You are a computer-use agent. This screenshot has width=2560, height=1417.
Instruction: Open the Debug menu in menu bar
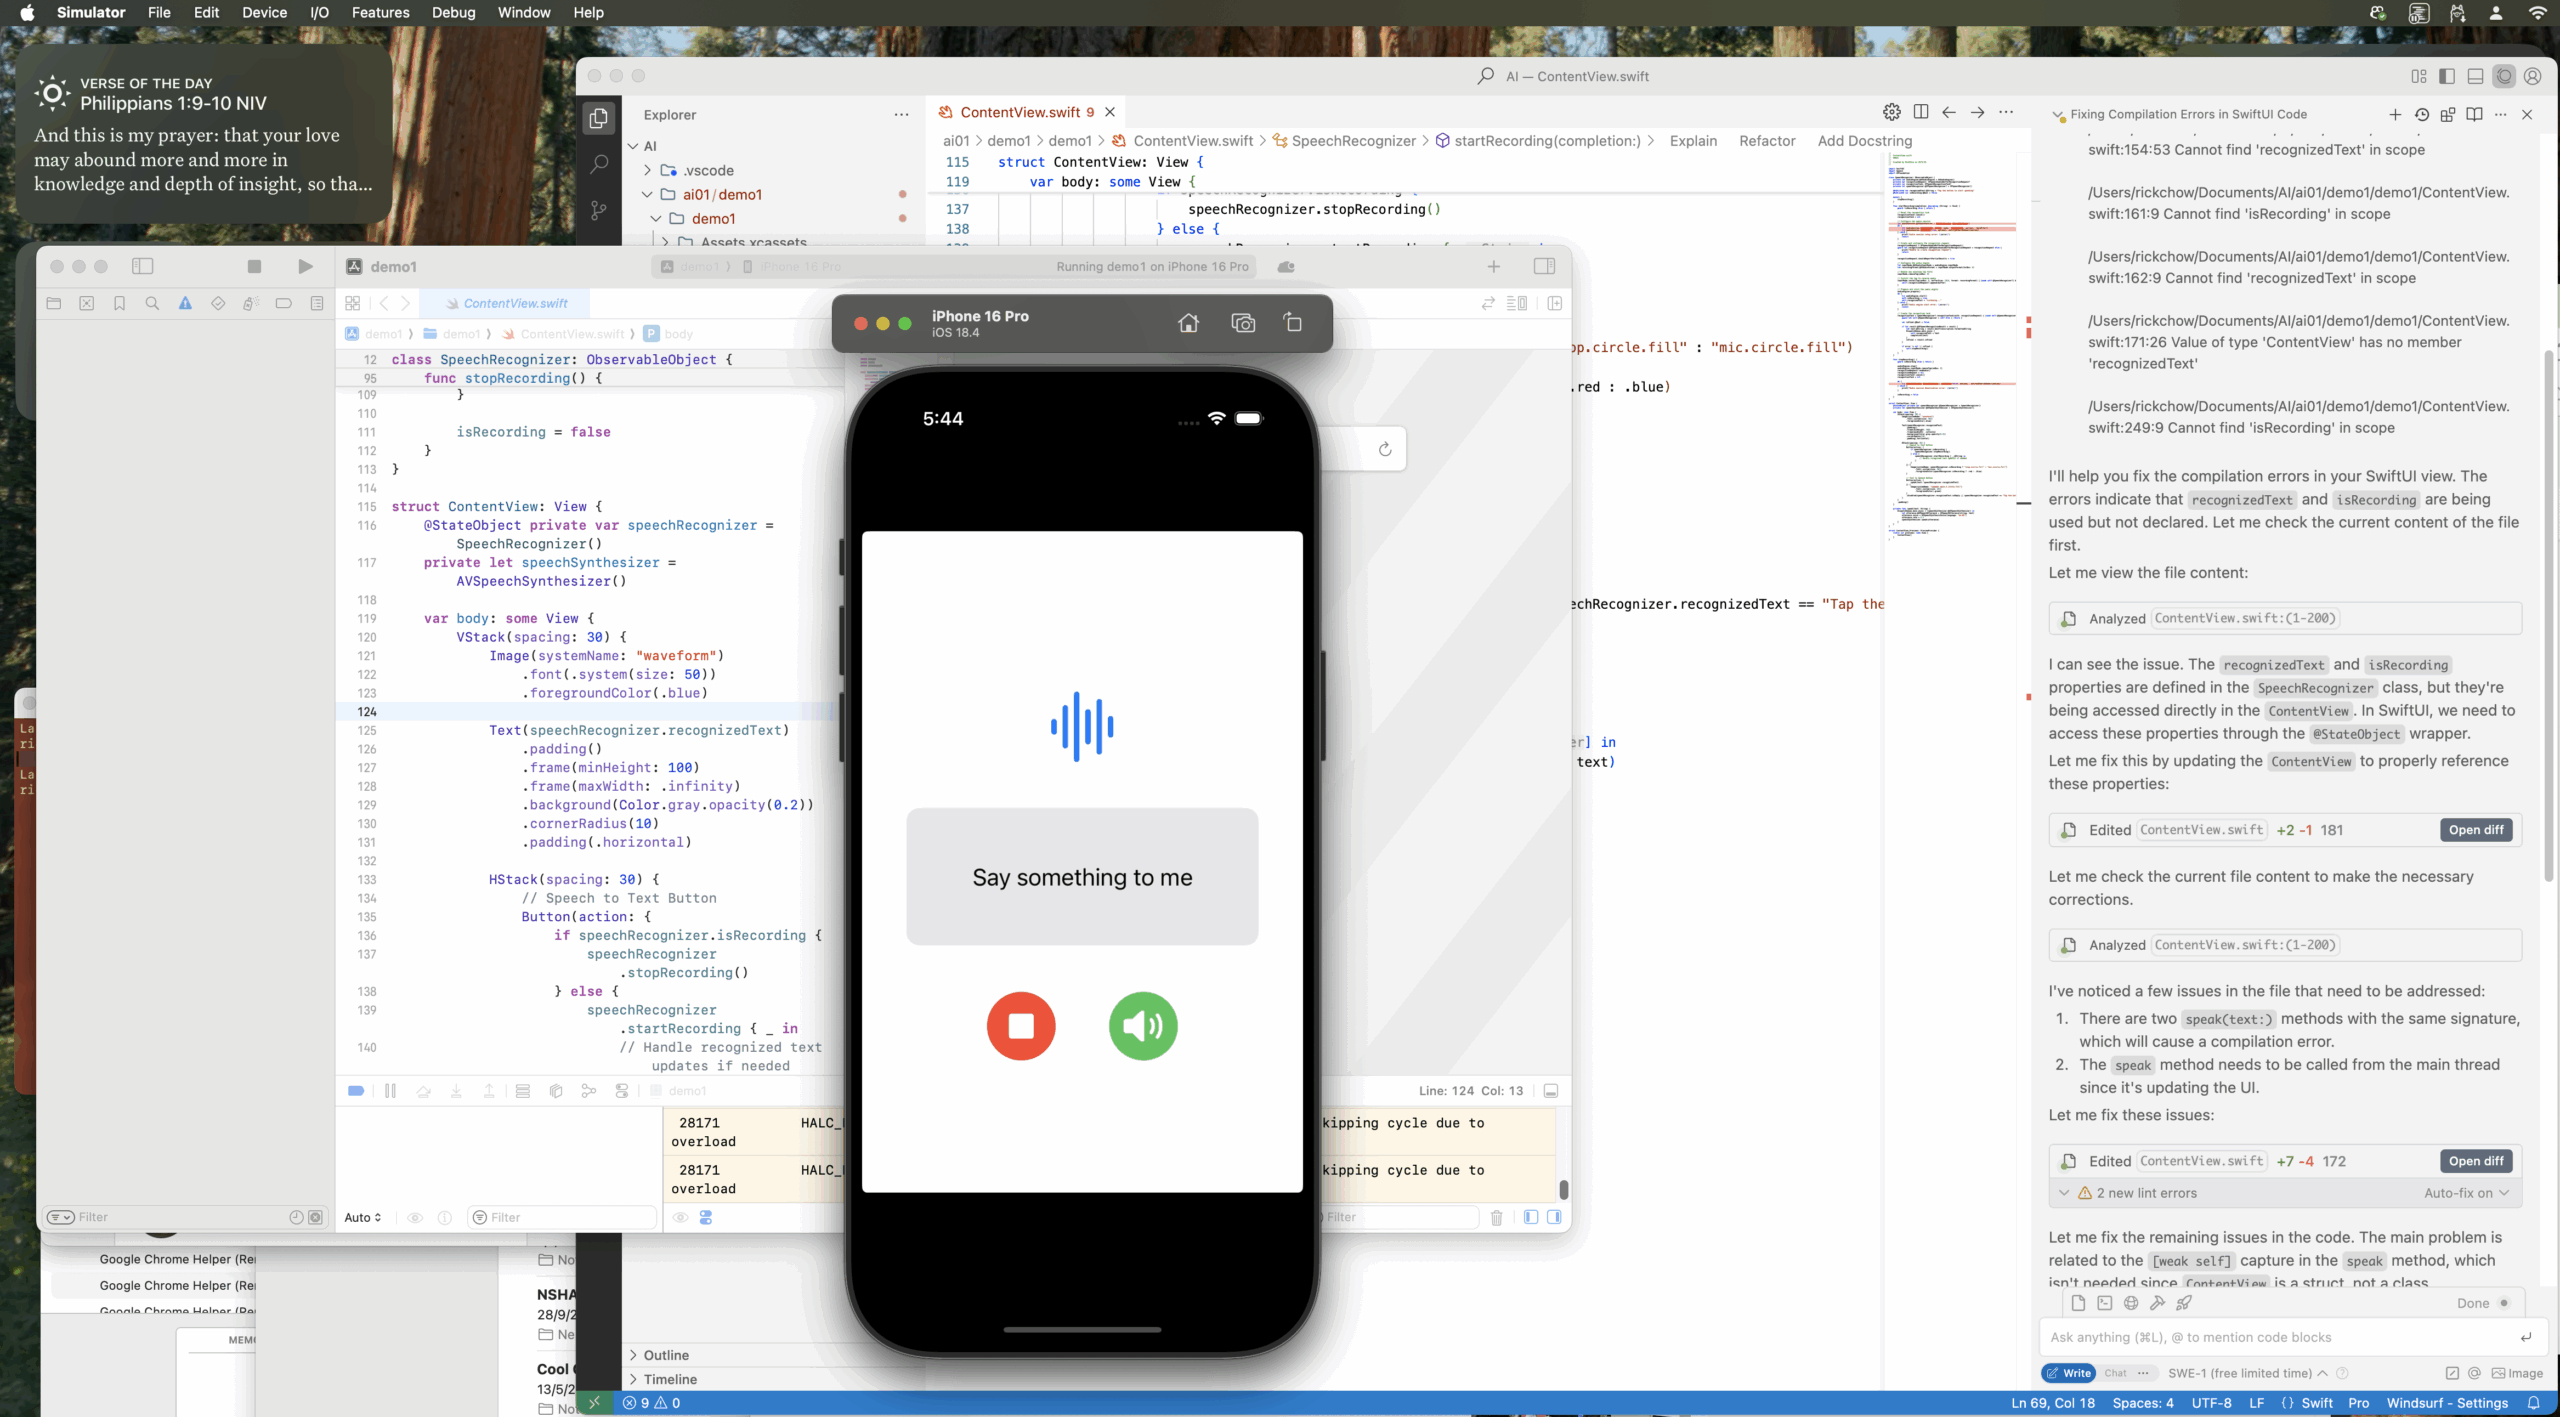(453, 12)
